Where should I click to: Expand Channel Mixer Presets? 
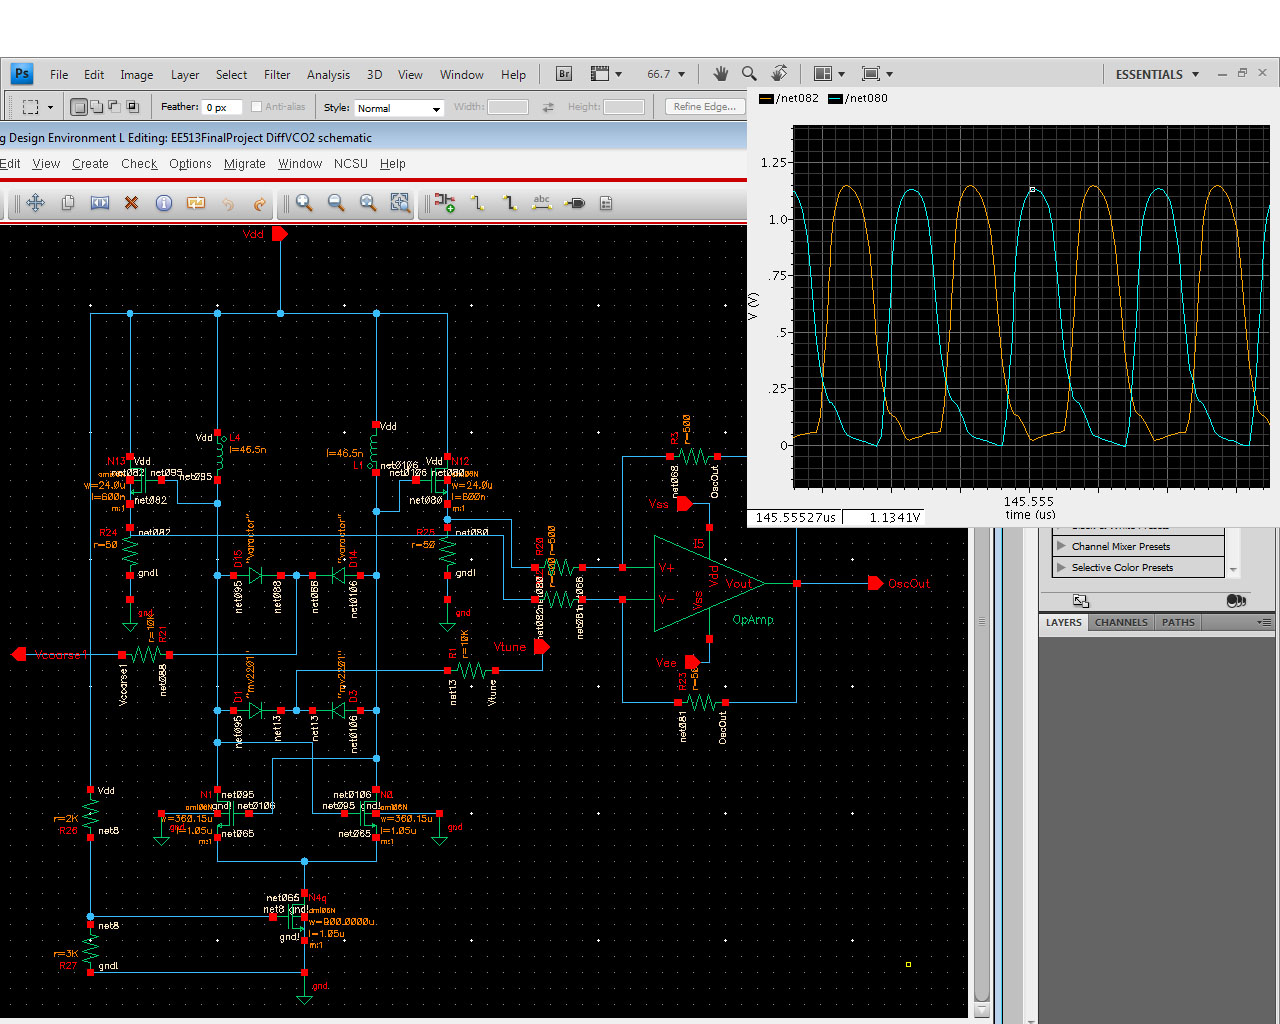[x=1061, y=546]
